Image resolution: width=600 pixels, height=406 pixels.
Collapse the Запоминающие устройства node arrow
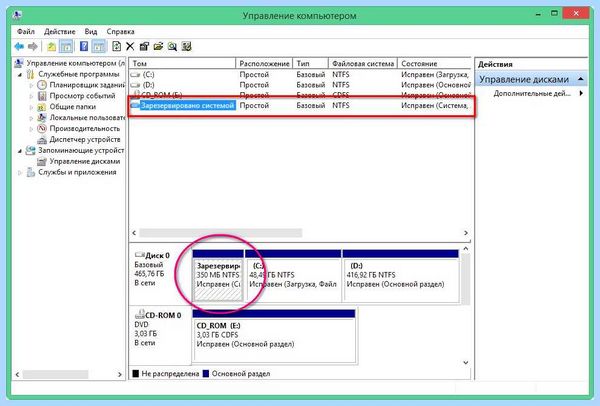(x=20, y=151)
